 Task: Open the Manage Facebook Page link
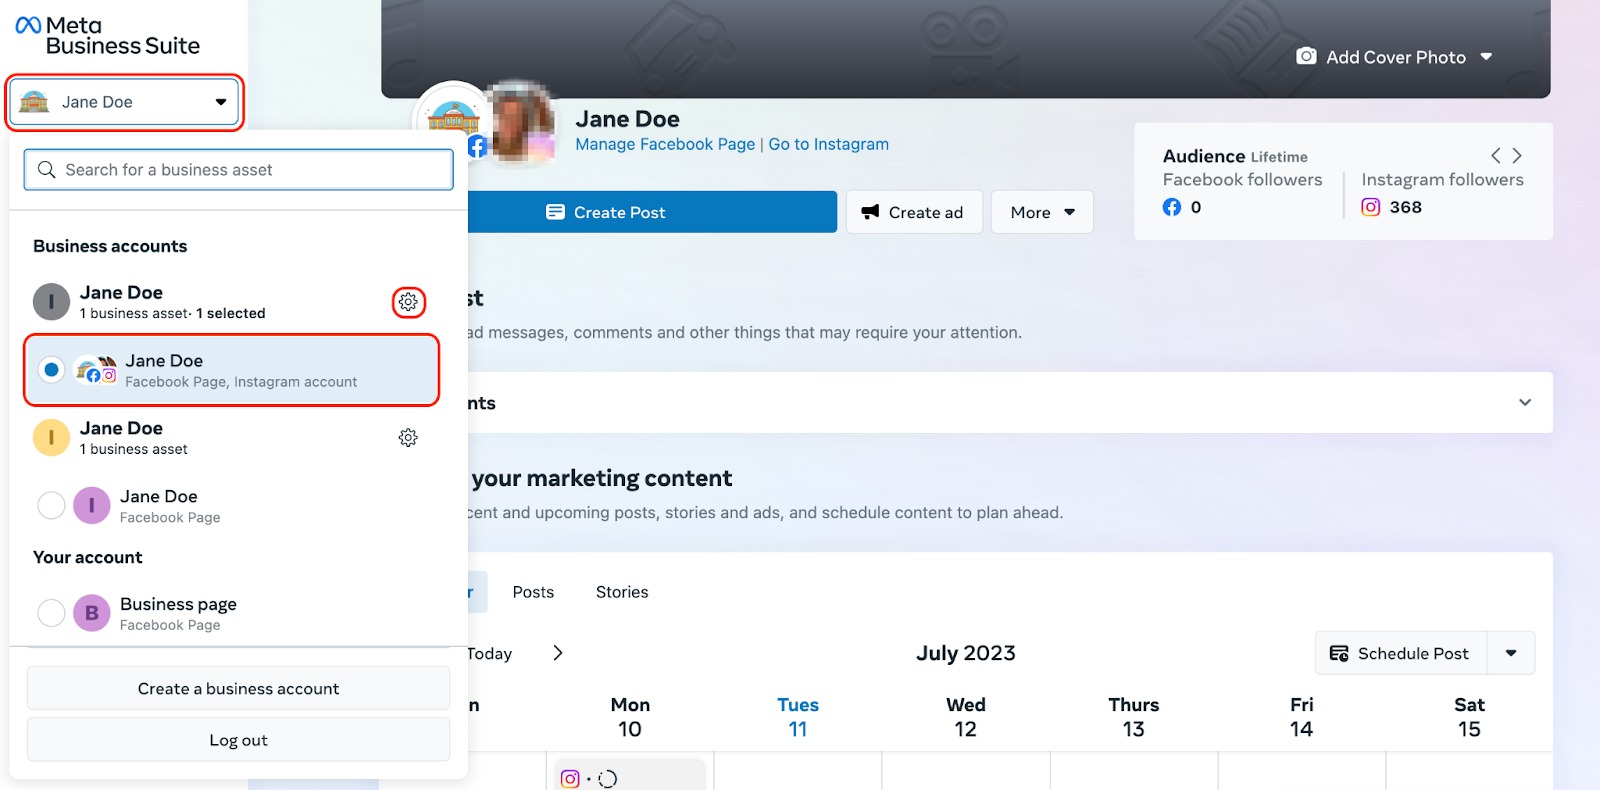click(665, 144)
